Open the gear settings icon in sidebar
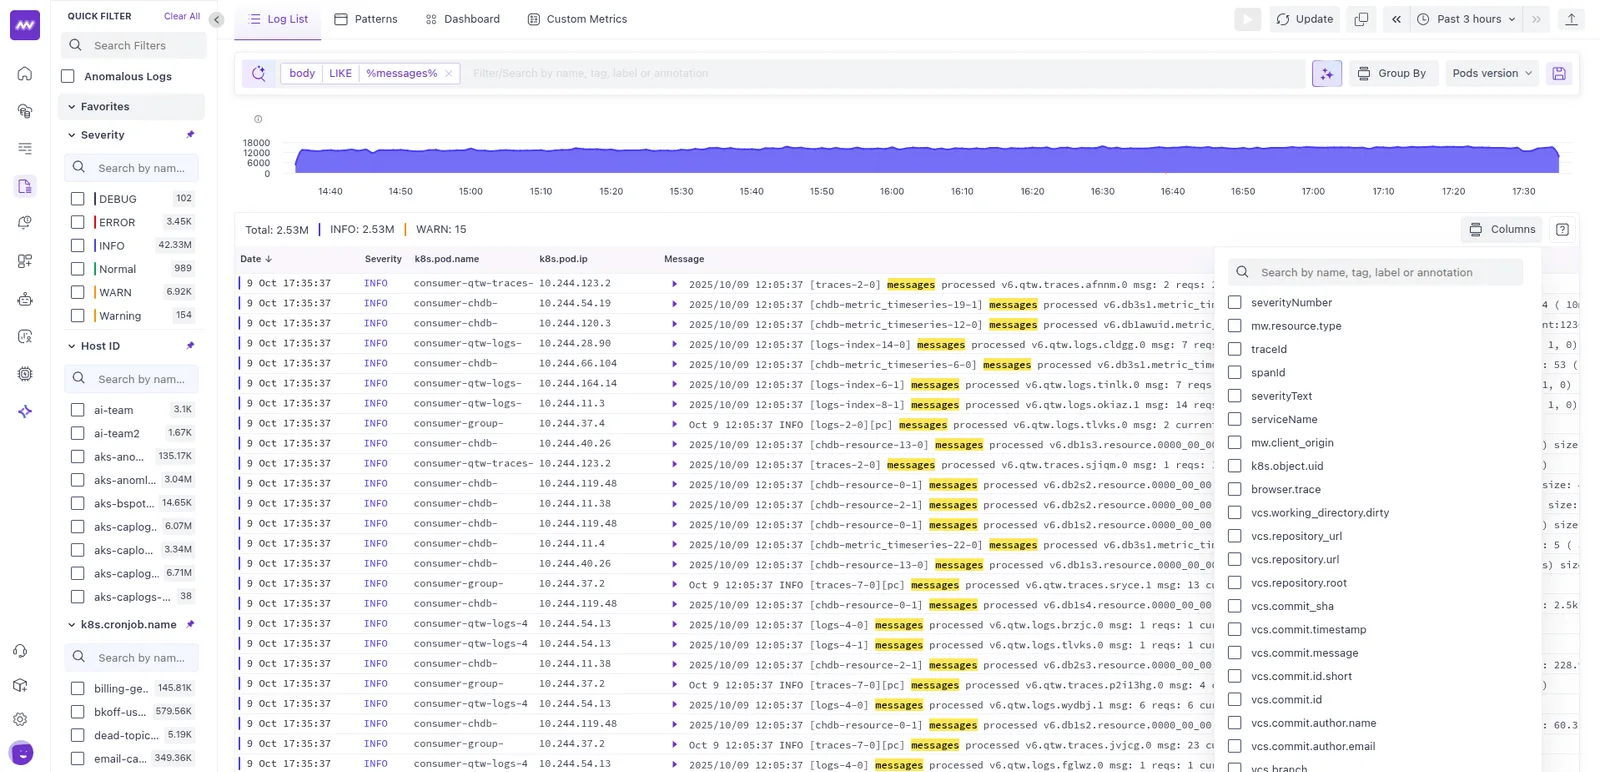The height and width of the screenshot is (772, 1600). [x=21, y=719]
